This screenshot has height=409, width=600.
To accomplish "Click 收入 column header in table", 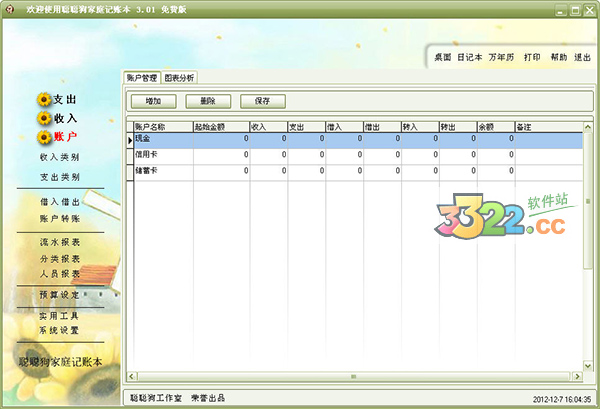I will [269, 127].
